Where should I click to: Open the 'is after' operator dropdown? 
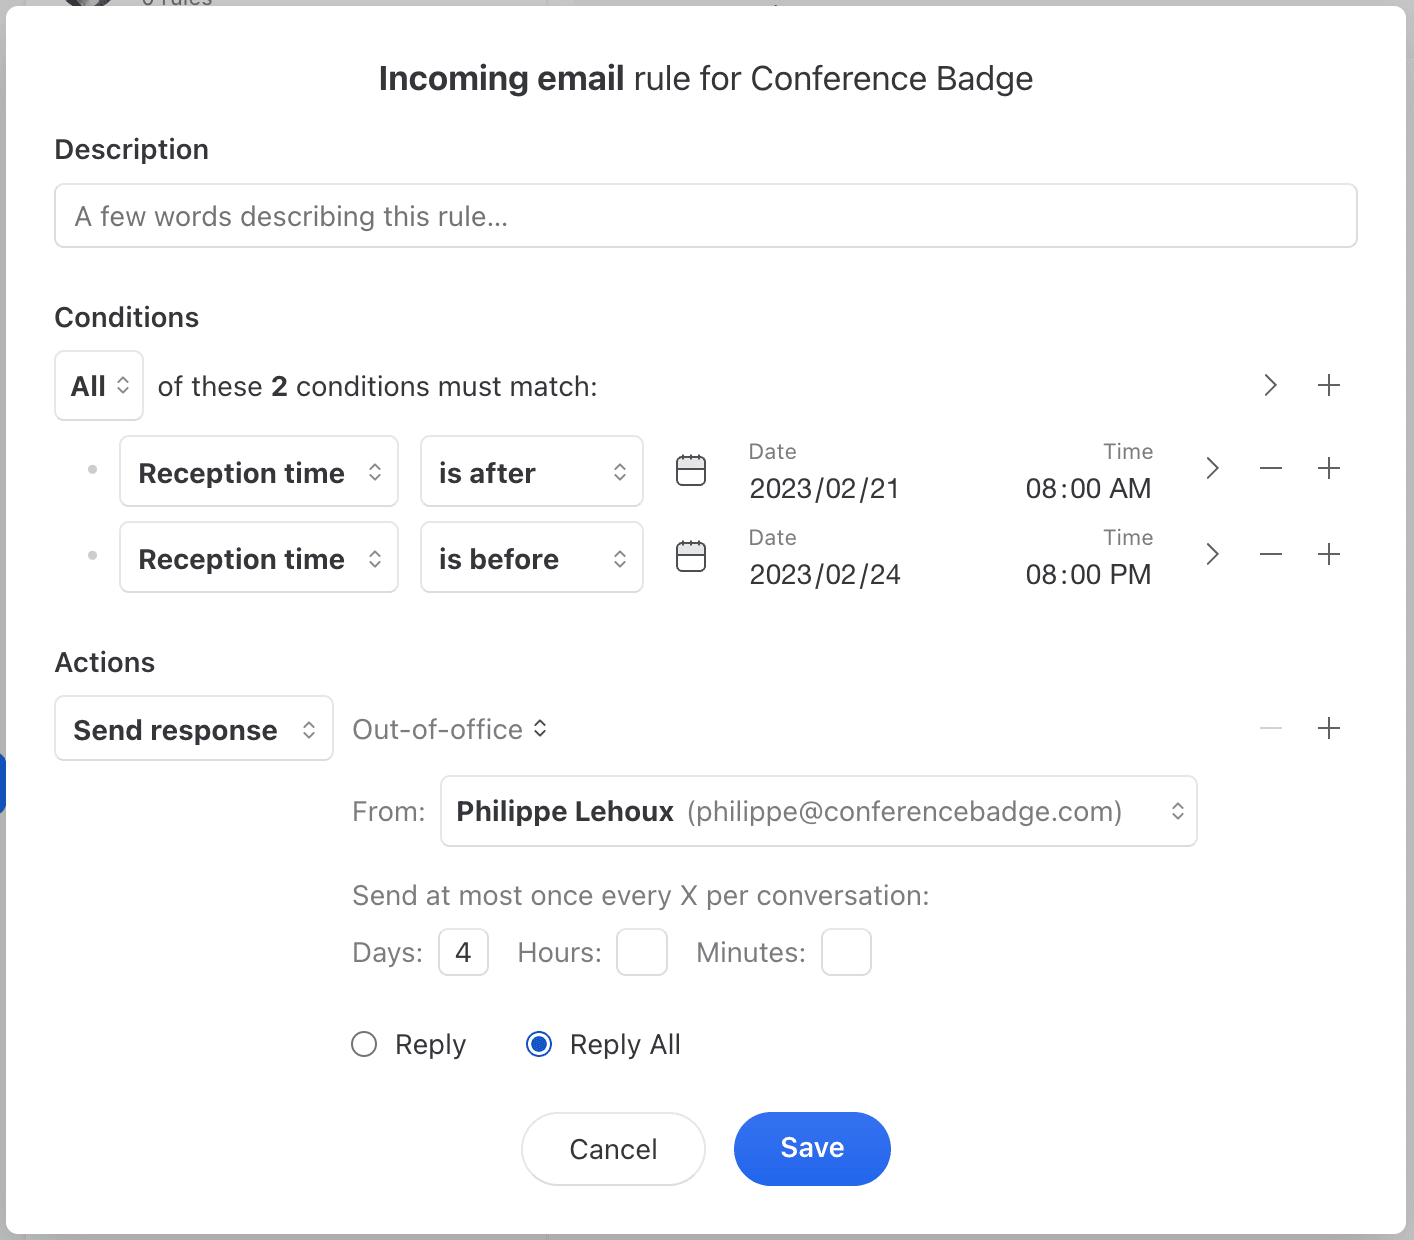[532, 471]
